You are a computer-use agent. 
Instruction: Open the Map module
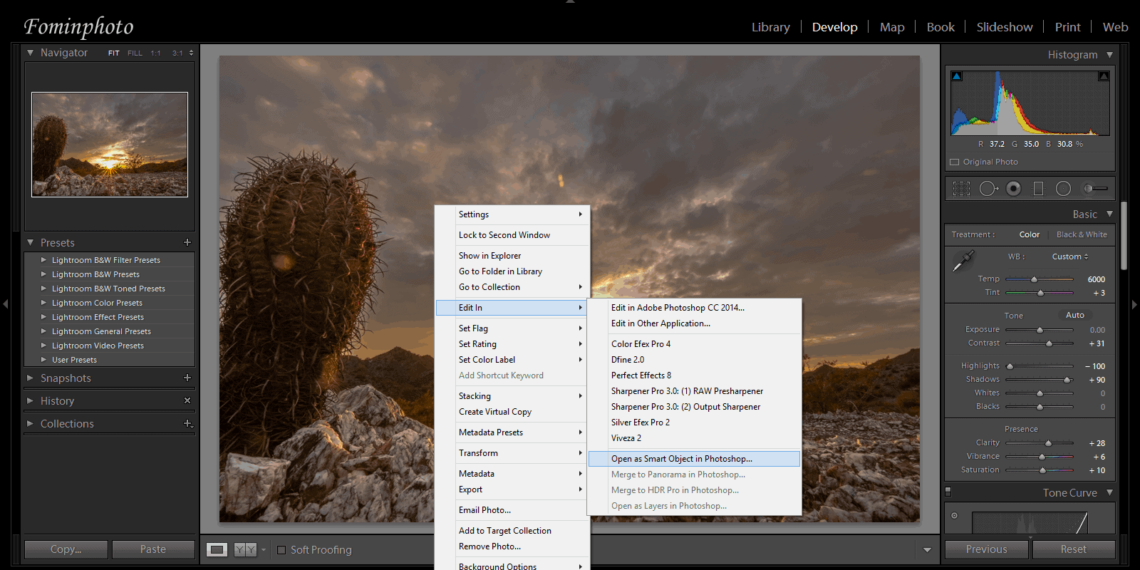(891, 27)
